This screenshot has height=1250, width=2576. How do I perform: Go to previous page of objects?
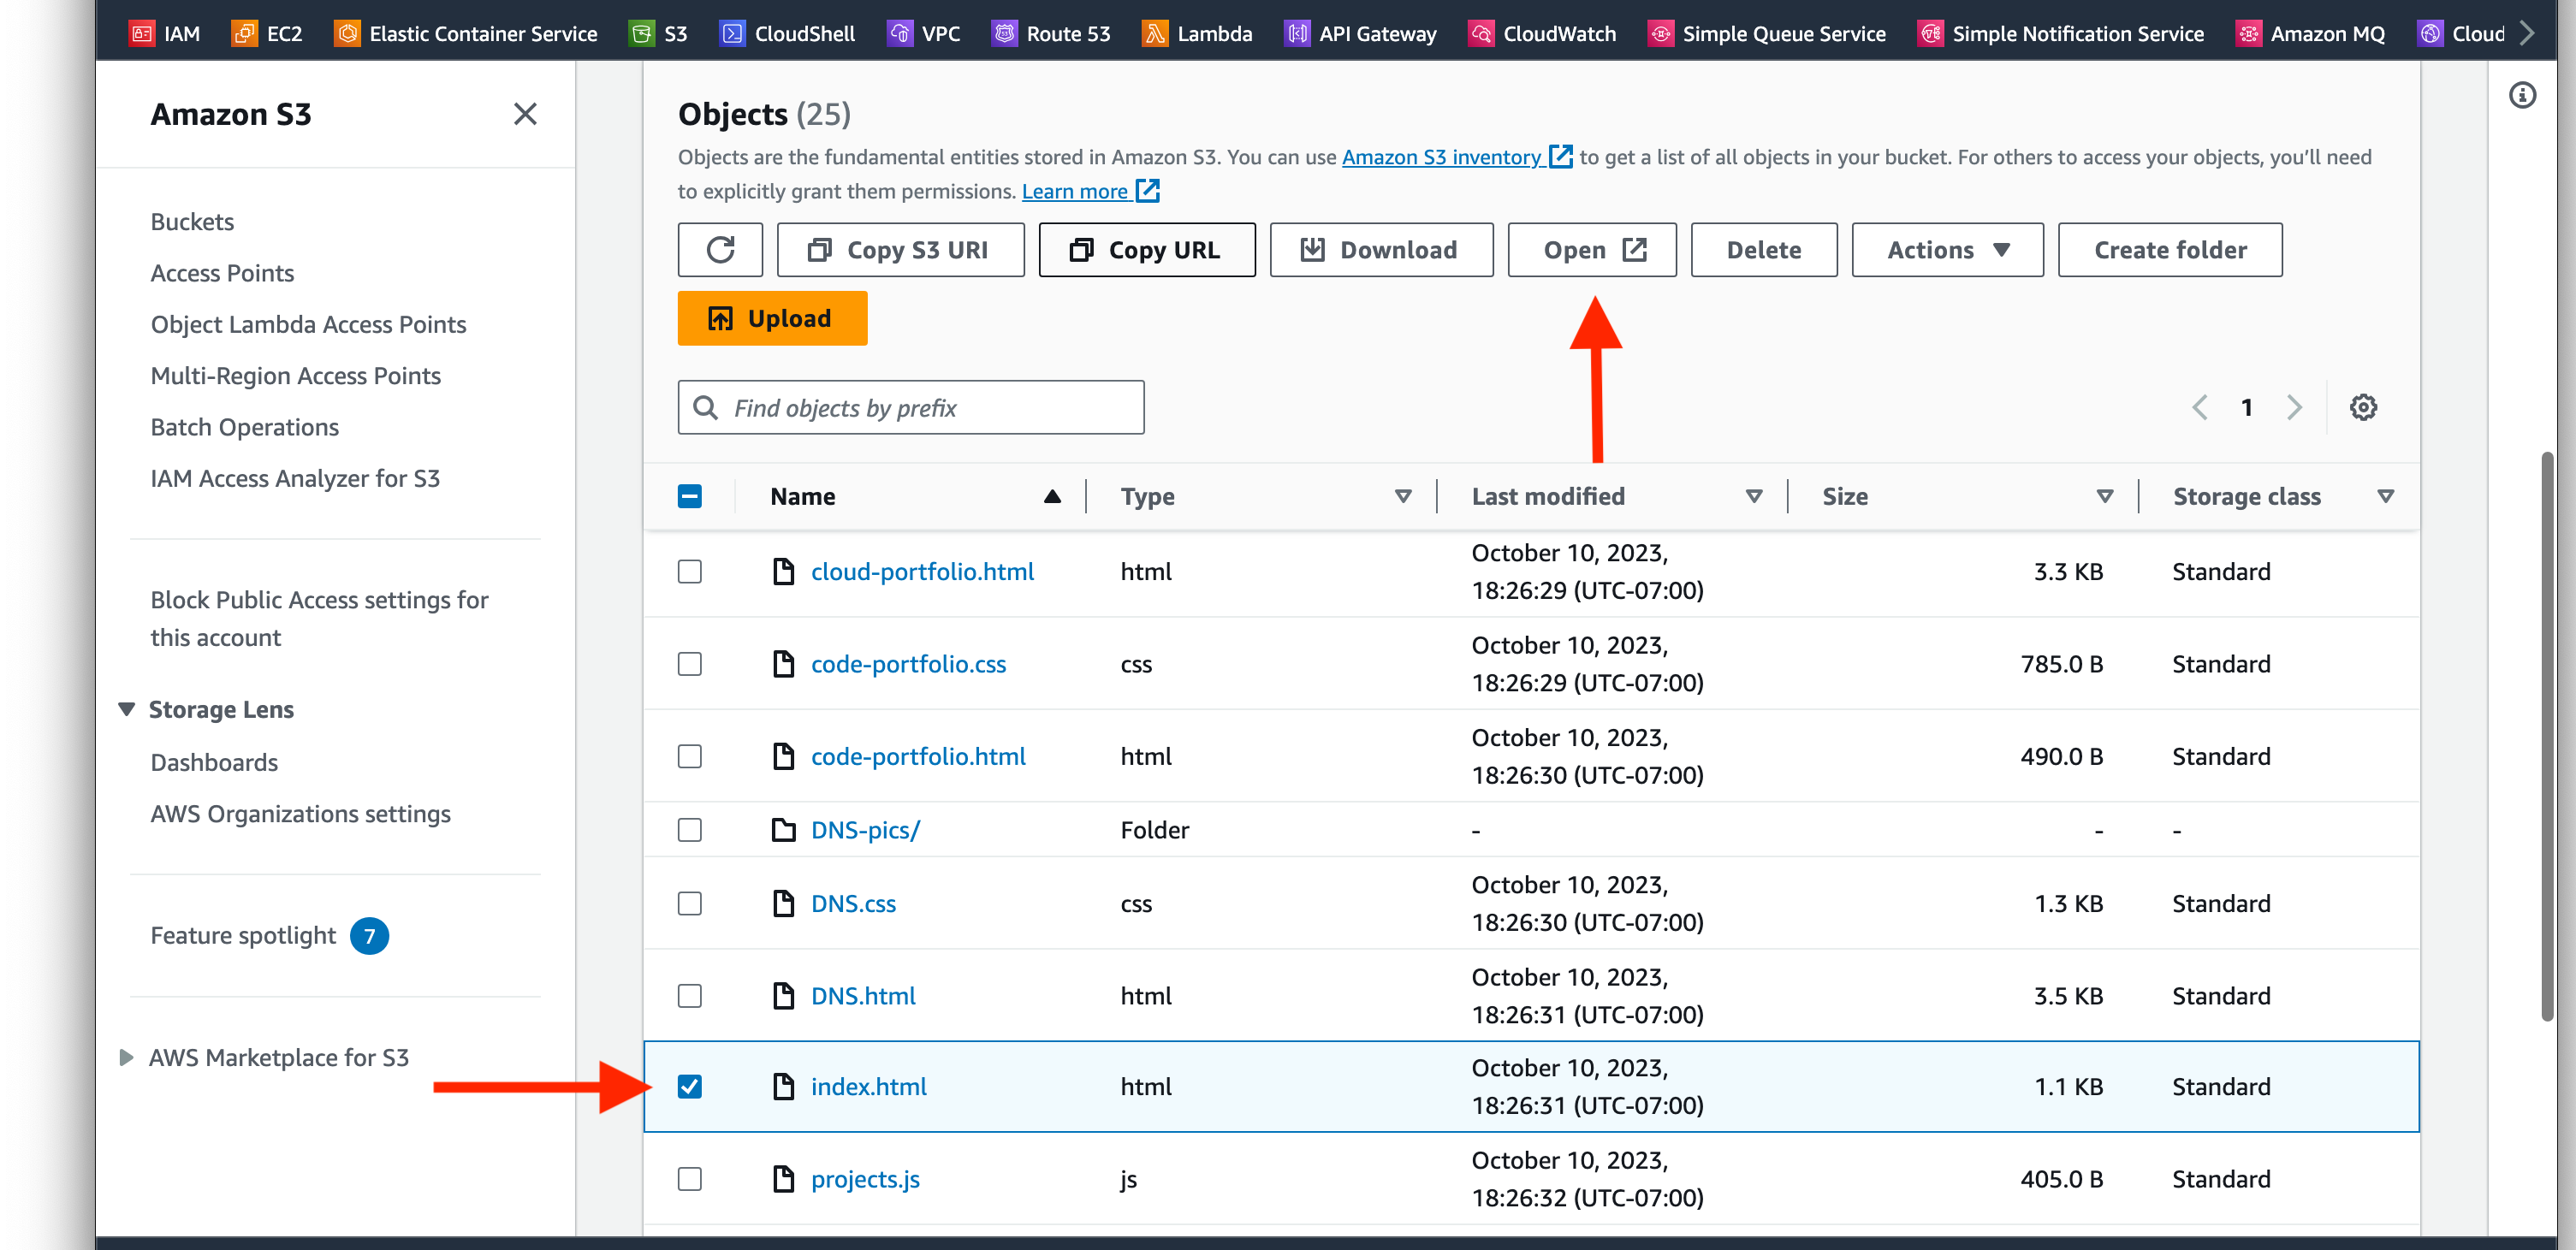point(2199,407)
